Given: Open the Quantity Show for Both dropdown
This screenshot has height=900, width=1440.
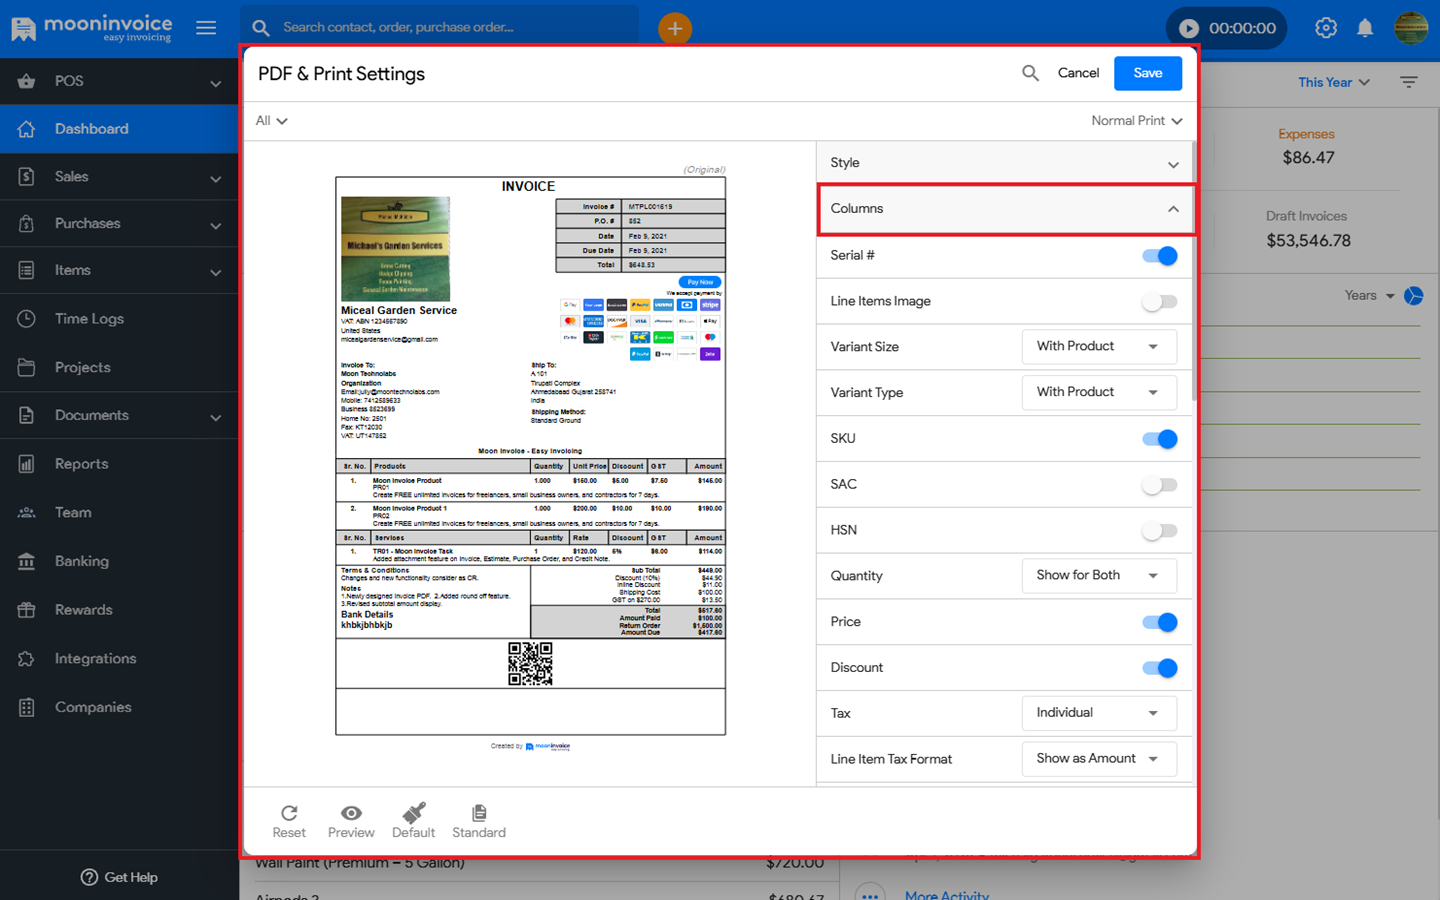Looking at the screenshot, I should pyautogui.click(x=1099, y=576).
